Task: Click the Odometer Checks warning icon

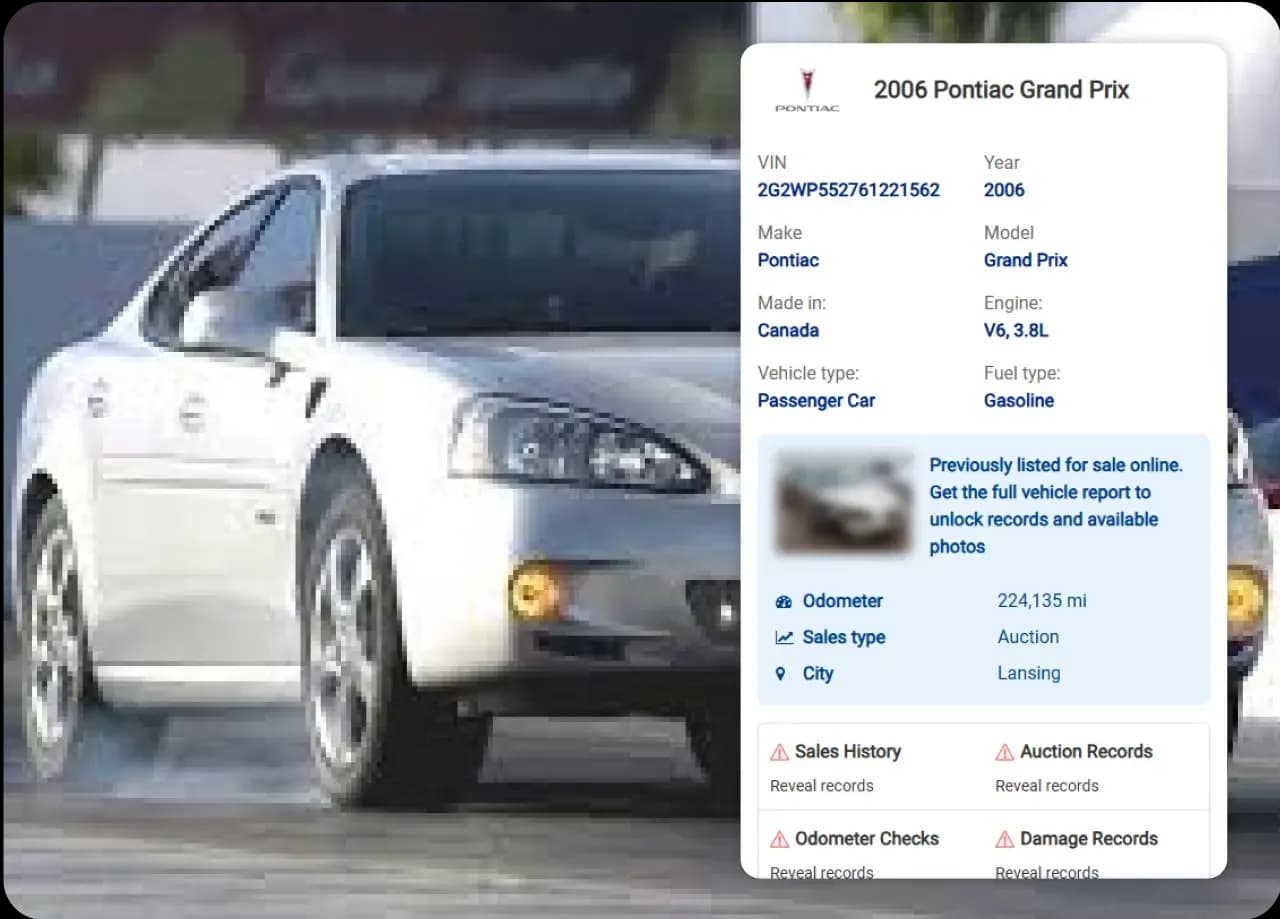Action: click(x=779, y=840)
